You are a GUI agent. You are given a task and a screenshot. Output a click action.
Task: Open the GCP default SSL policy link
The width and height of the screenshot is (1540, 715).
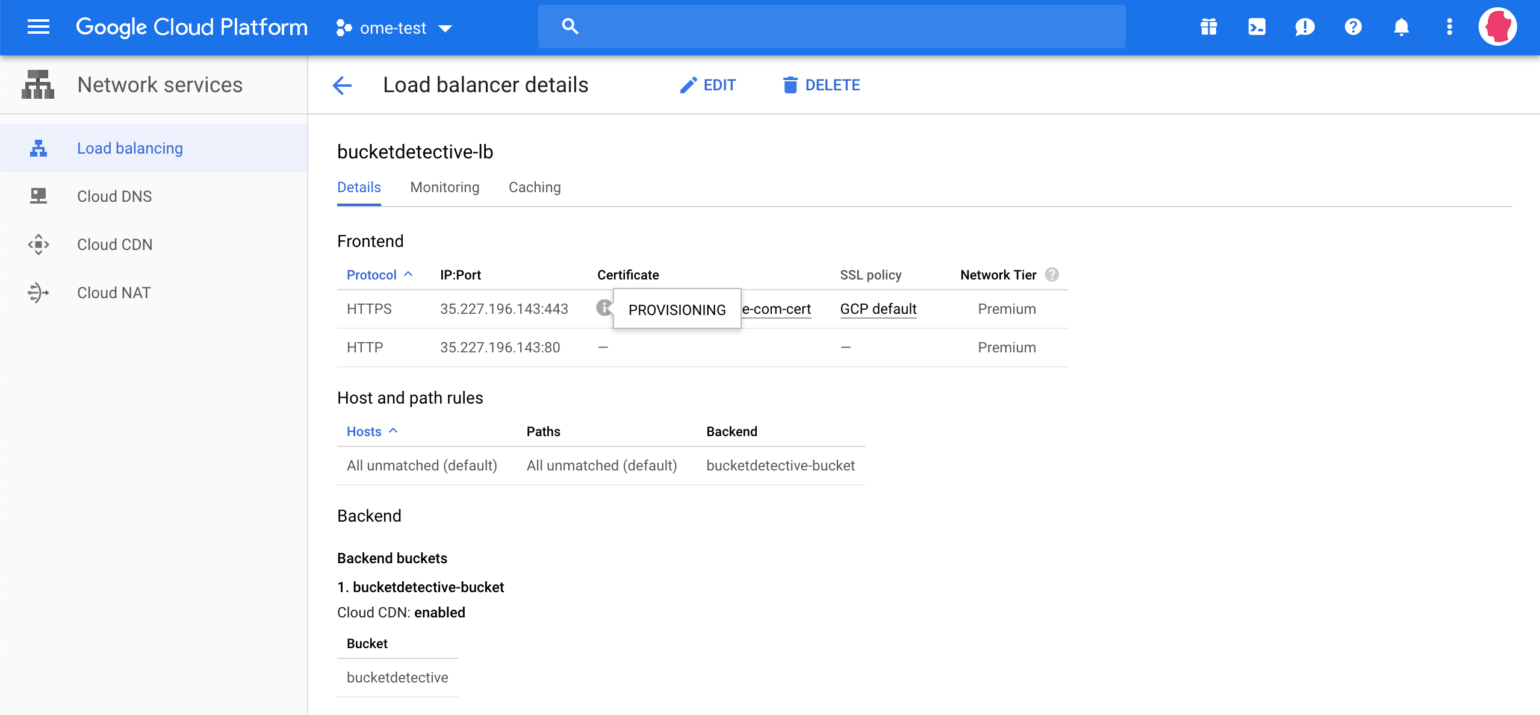pos(878,309)
